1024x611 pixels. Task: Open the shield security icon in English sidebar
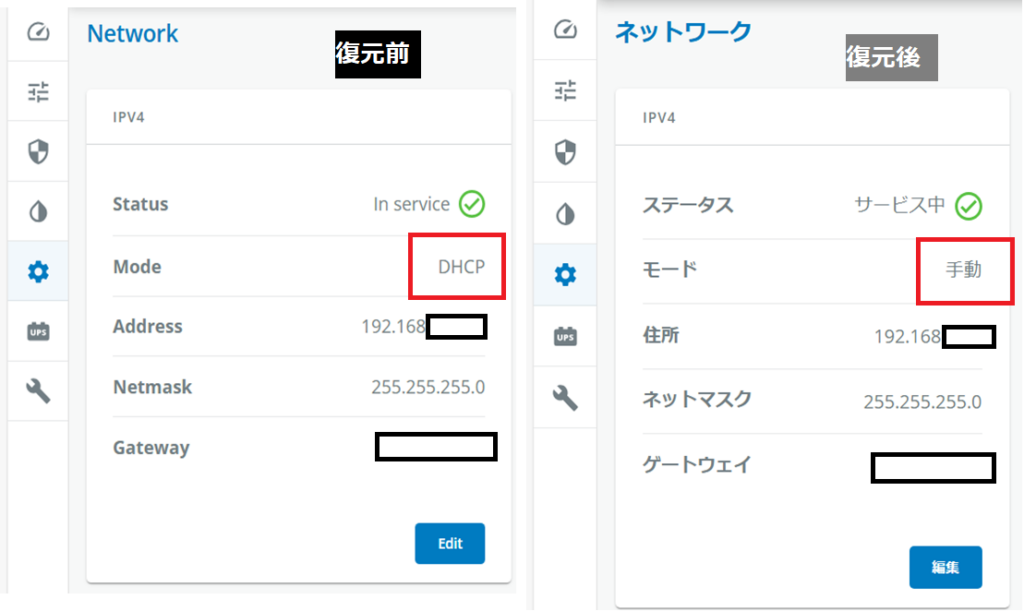[x=38, y=152]
